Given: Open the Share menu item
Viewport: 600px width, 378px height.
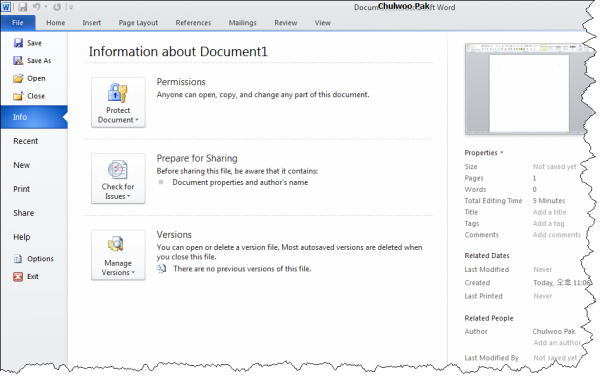Looking at the screenshot, I should (24, 213).
